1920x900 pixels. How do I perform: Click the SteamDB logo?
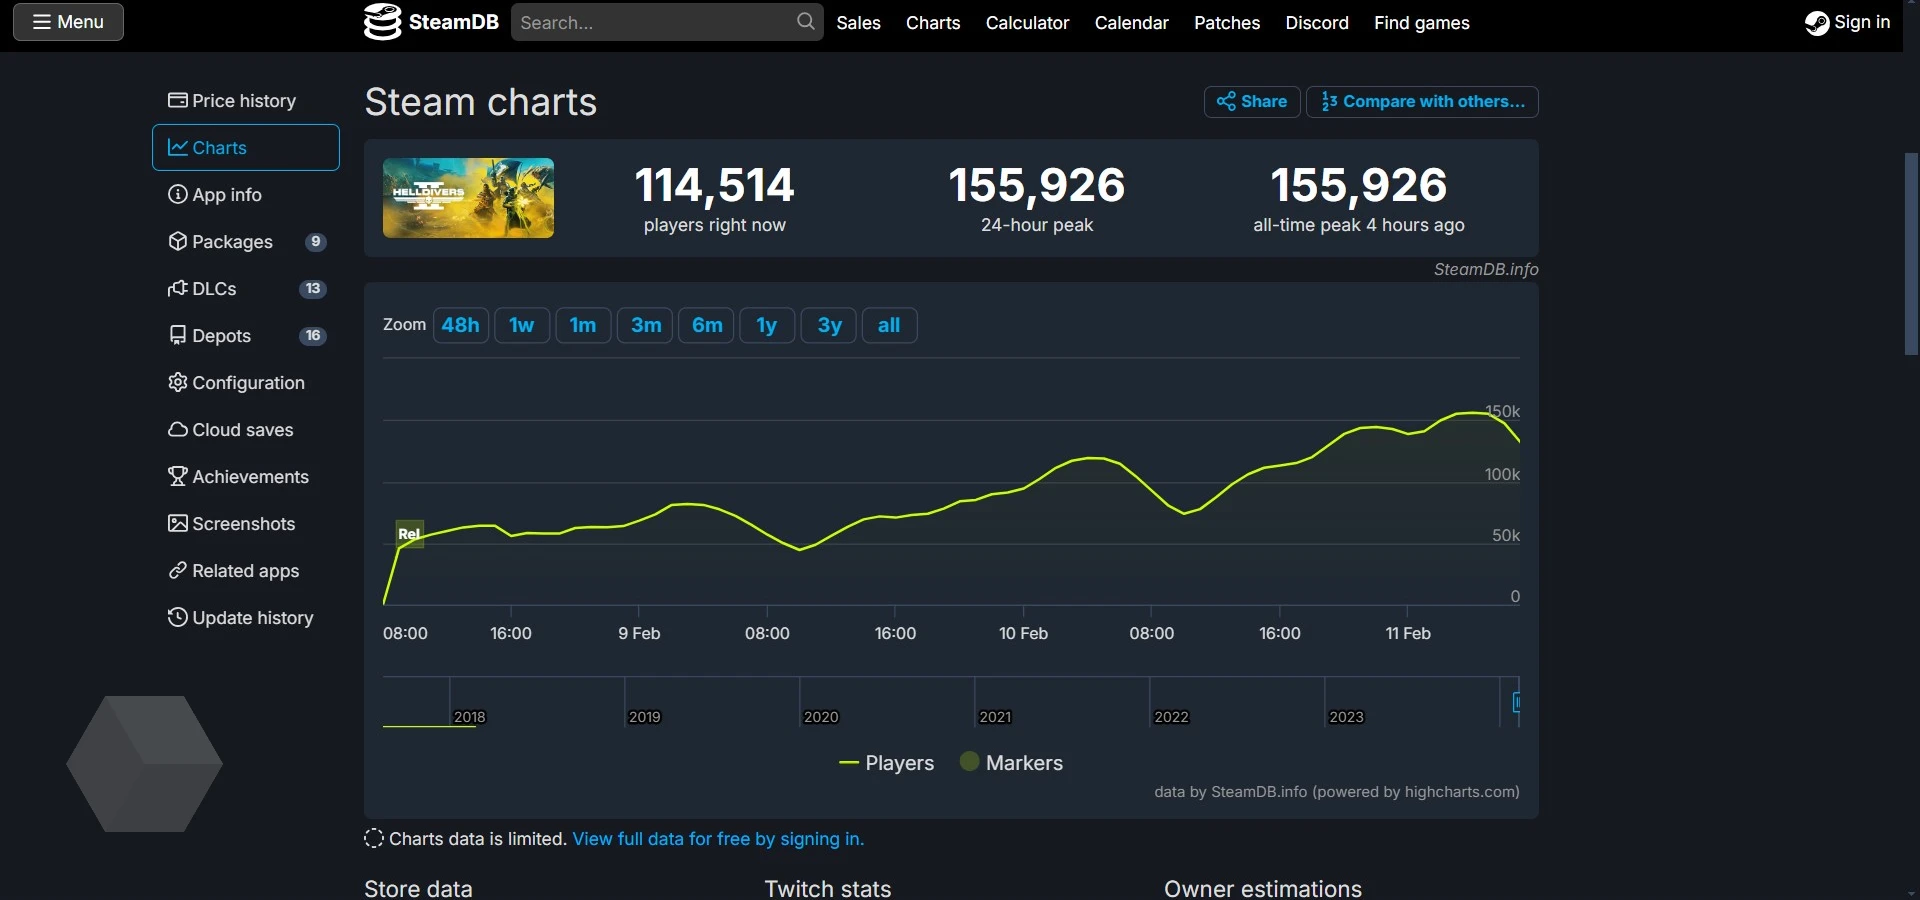click(x=431, y=22)
